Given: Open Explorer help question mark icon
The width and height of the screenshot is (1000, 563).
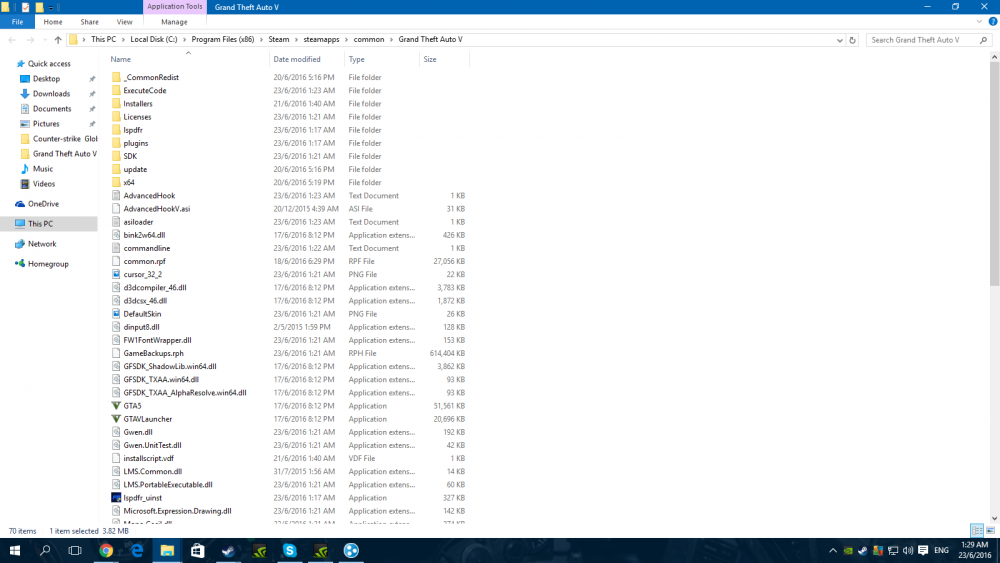Looking at the screenshot, I should point(992,22).
